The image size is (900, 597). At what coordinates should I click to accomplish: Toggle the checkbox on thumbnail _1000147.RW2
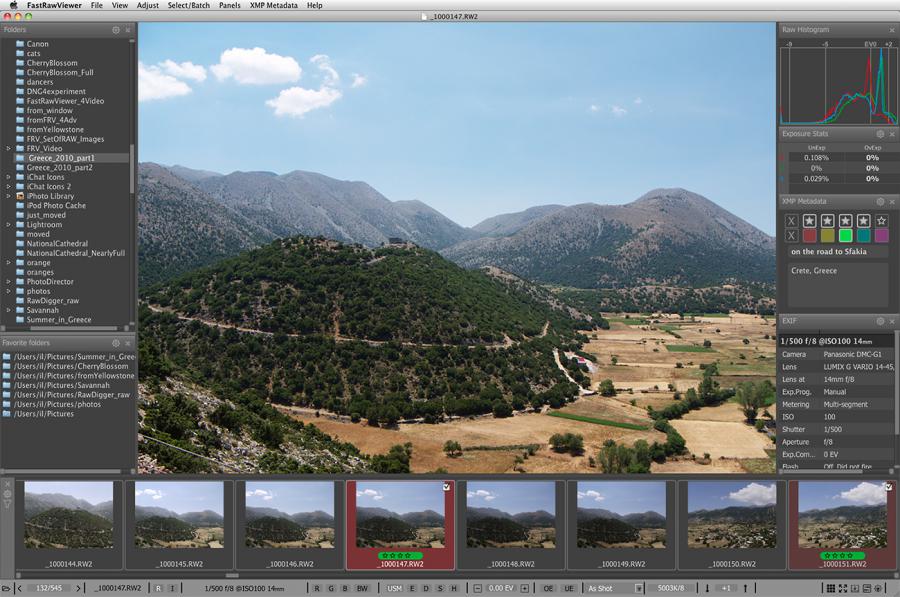point(446,487)
